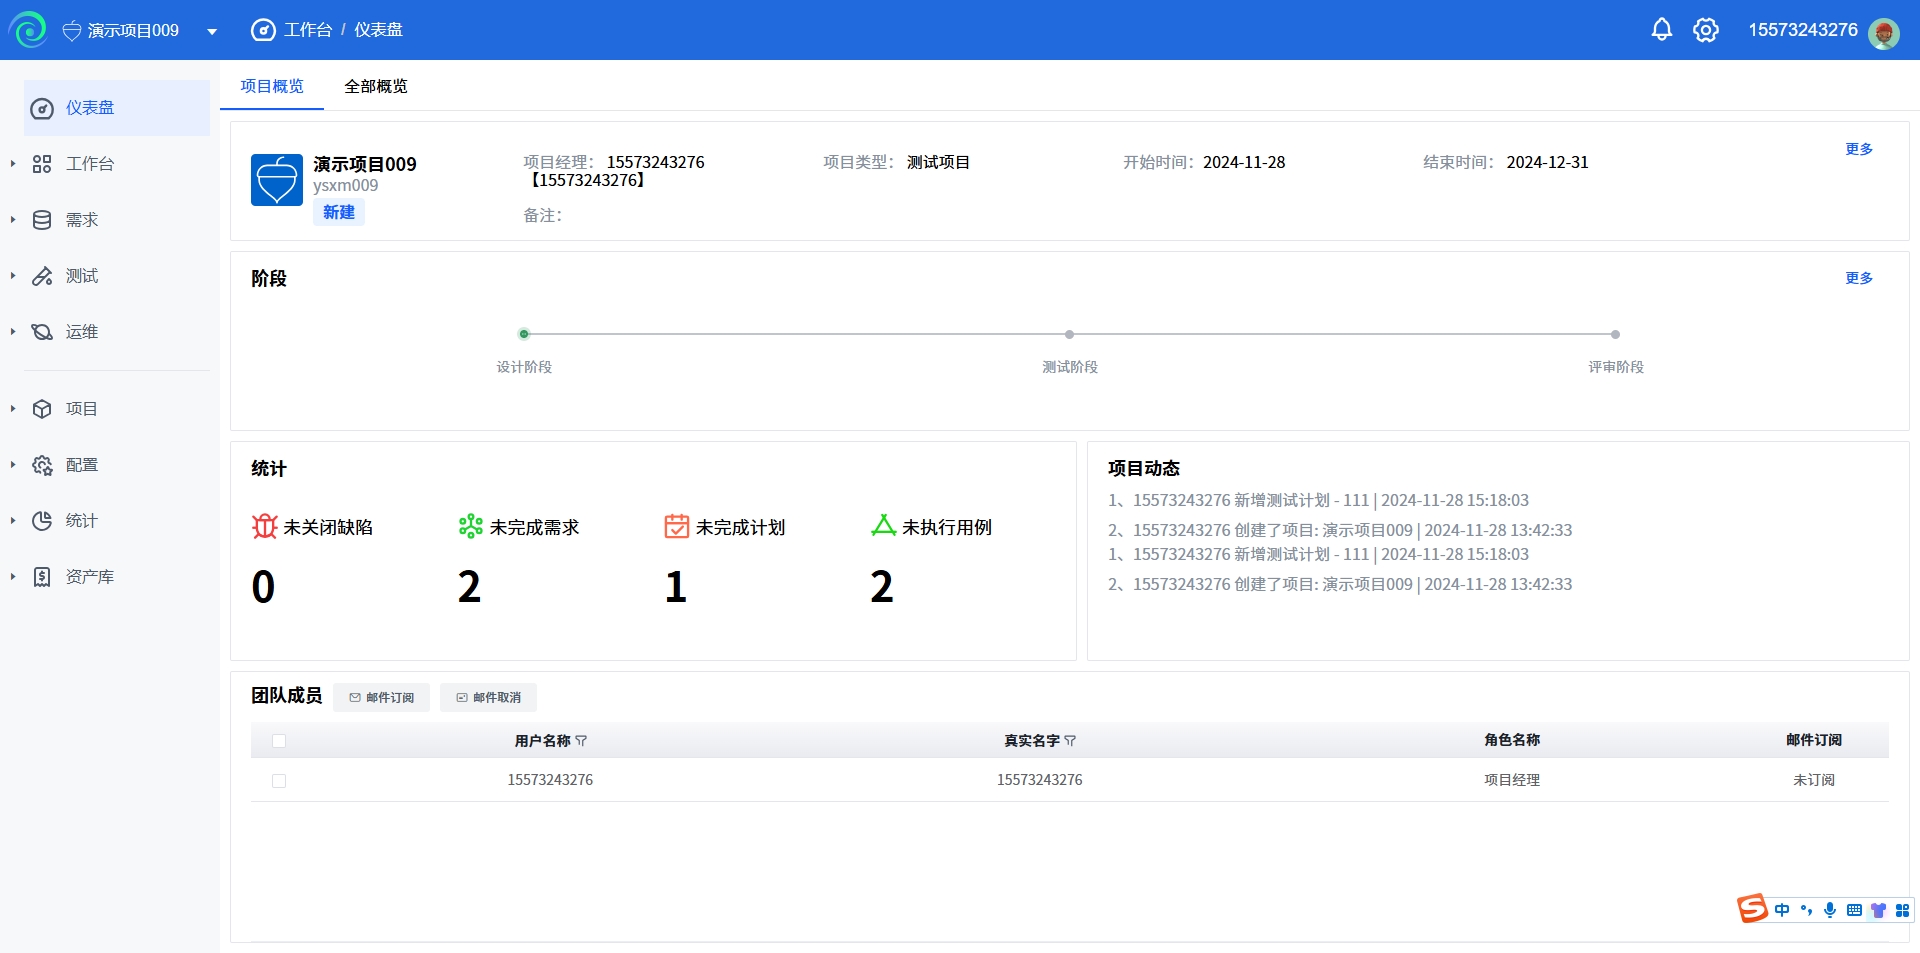
Task: Click the 未执行用例 triangle icon
Action: click(883, 526)
